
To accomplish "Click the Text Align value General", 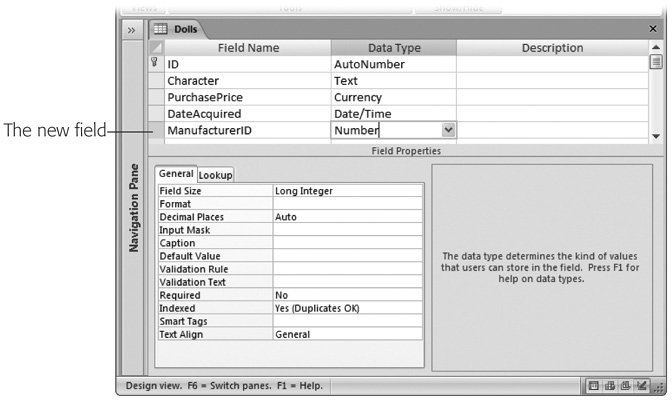I will point(348,334).
